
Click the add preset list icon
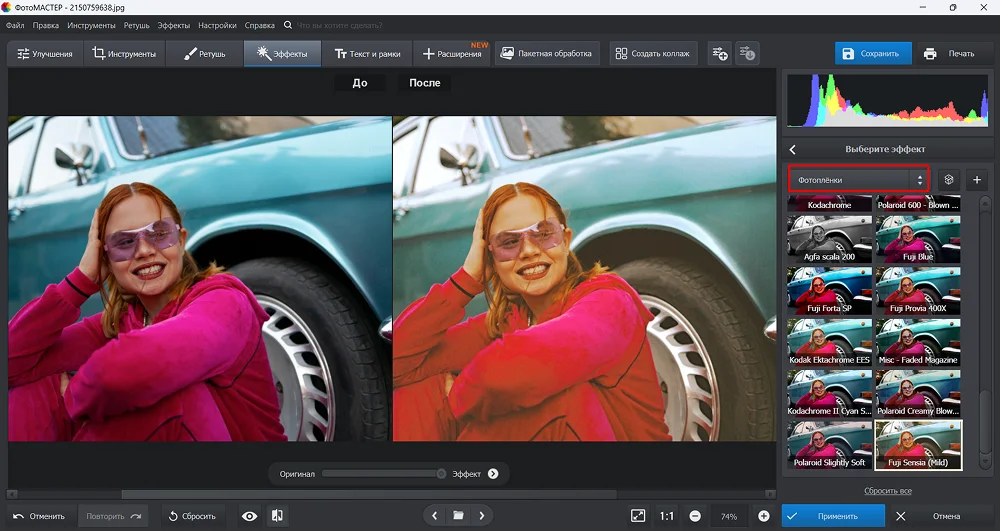click(x=720, y=54)
